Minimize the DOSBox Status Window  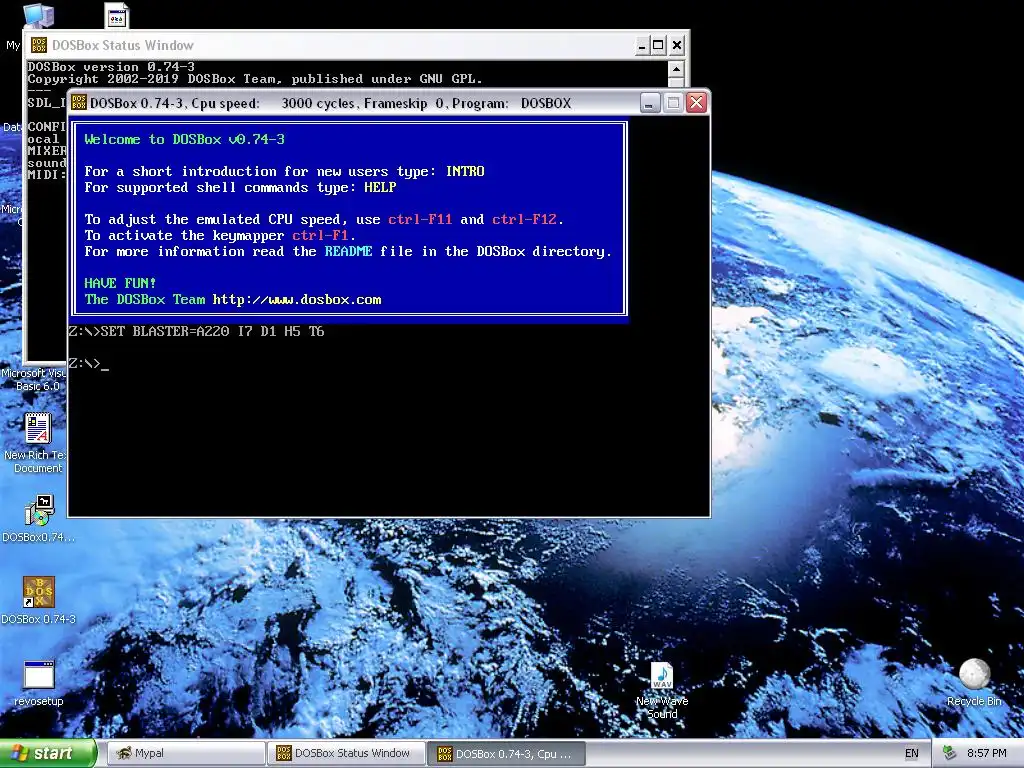642,45
